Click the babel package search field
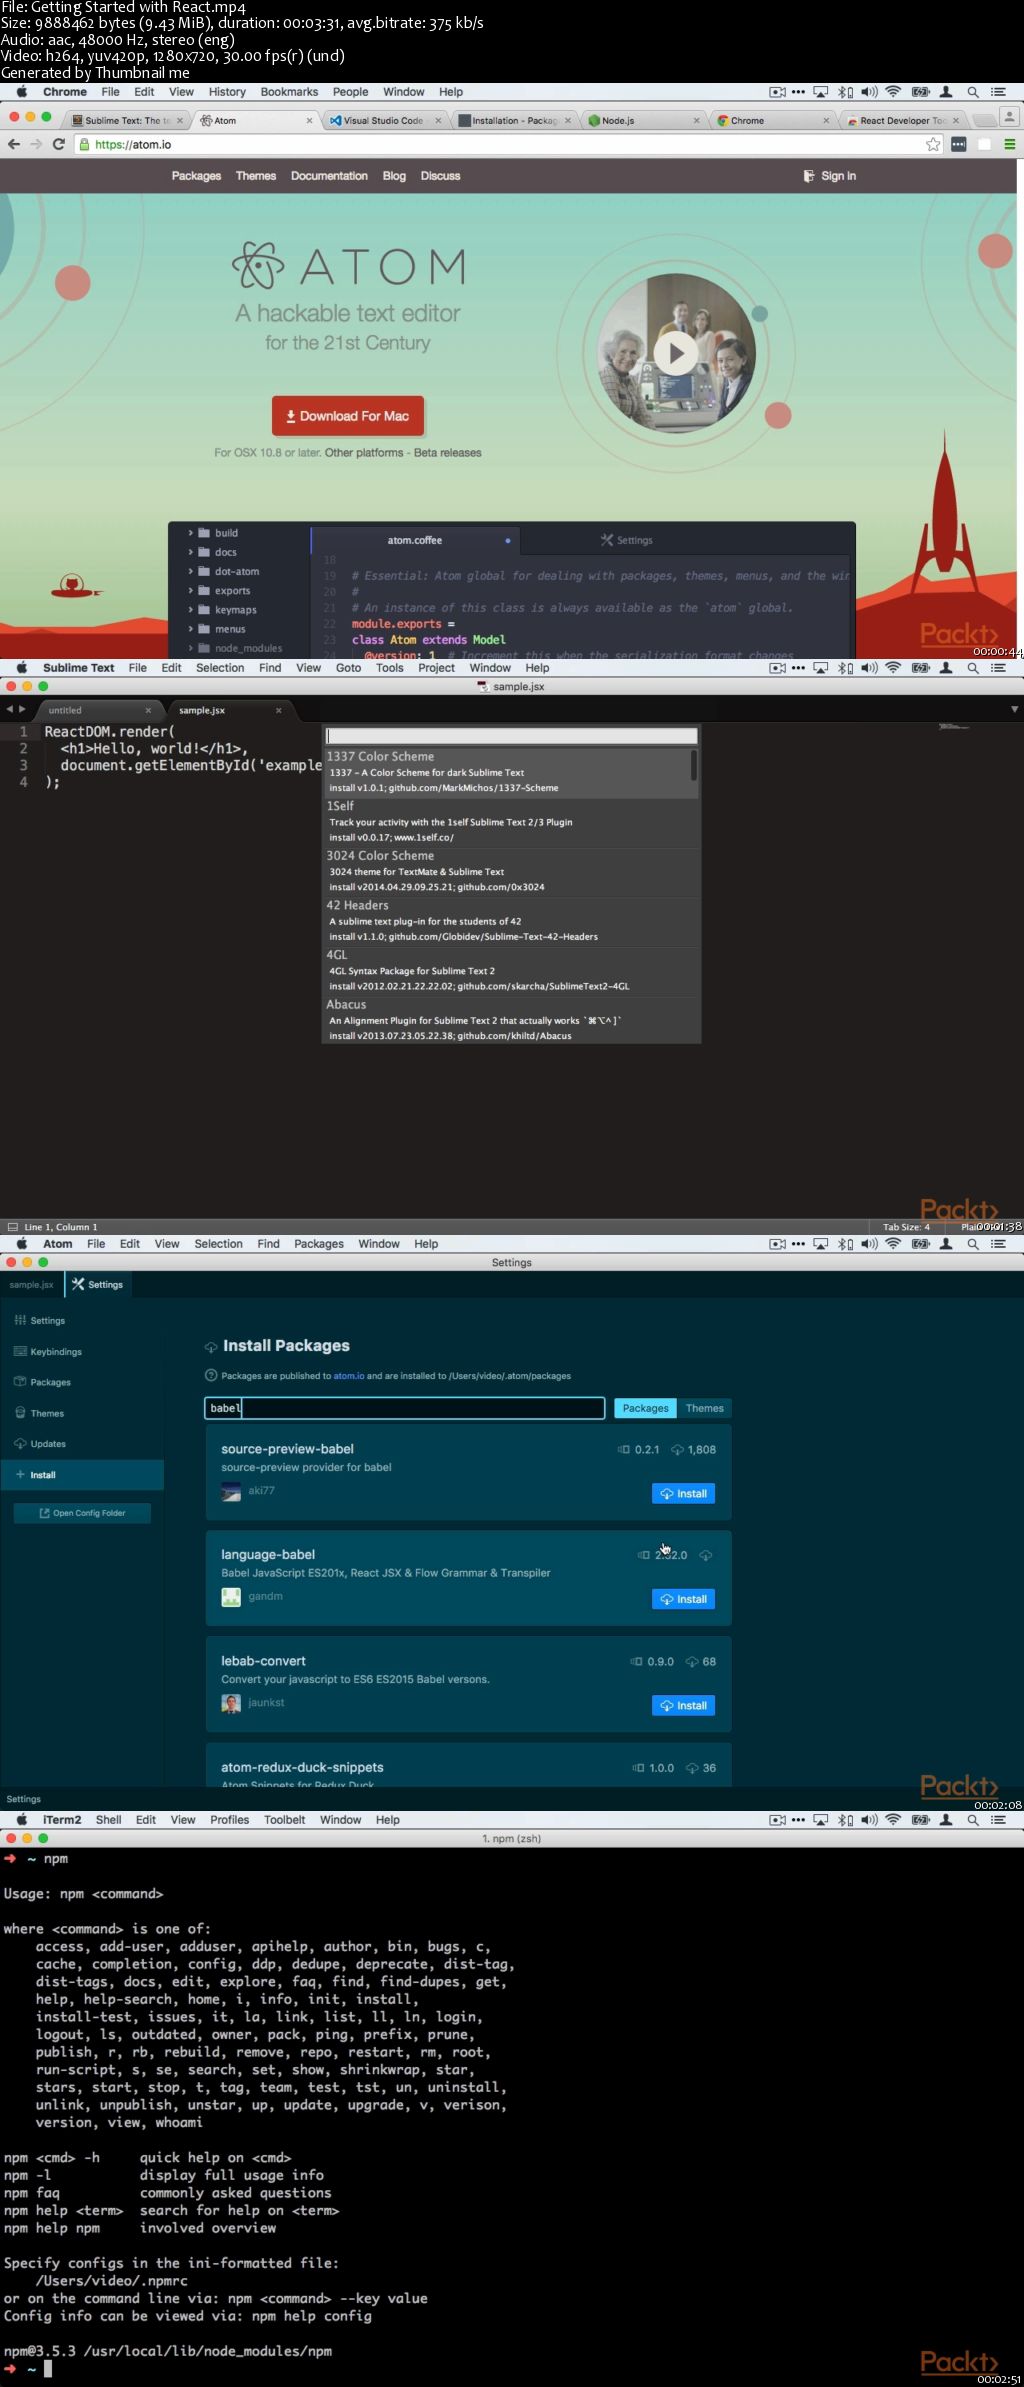Image resolution: width=1024 pixels, height=2387 pixels. (x=405, y=1408)
